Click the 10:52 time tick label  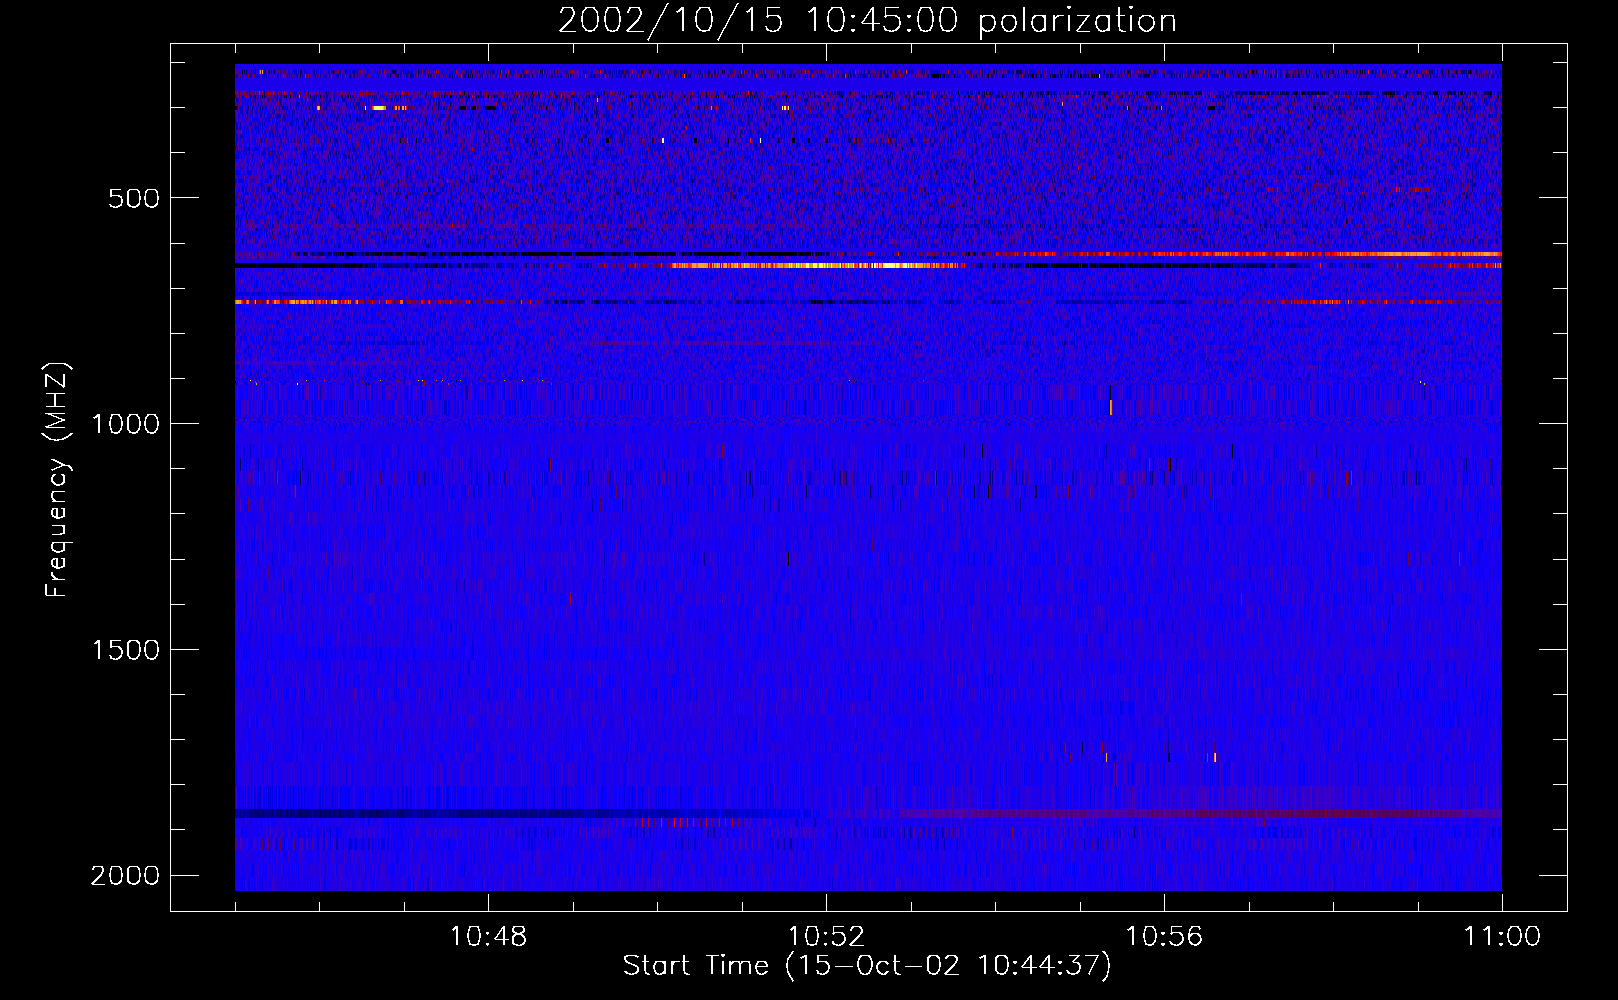click(827, 937)
